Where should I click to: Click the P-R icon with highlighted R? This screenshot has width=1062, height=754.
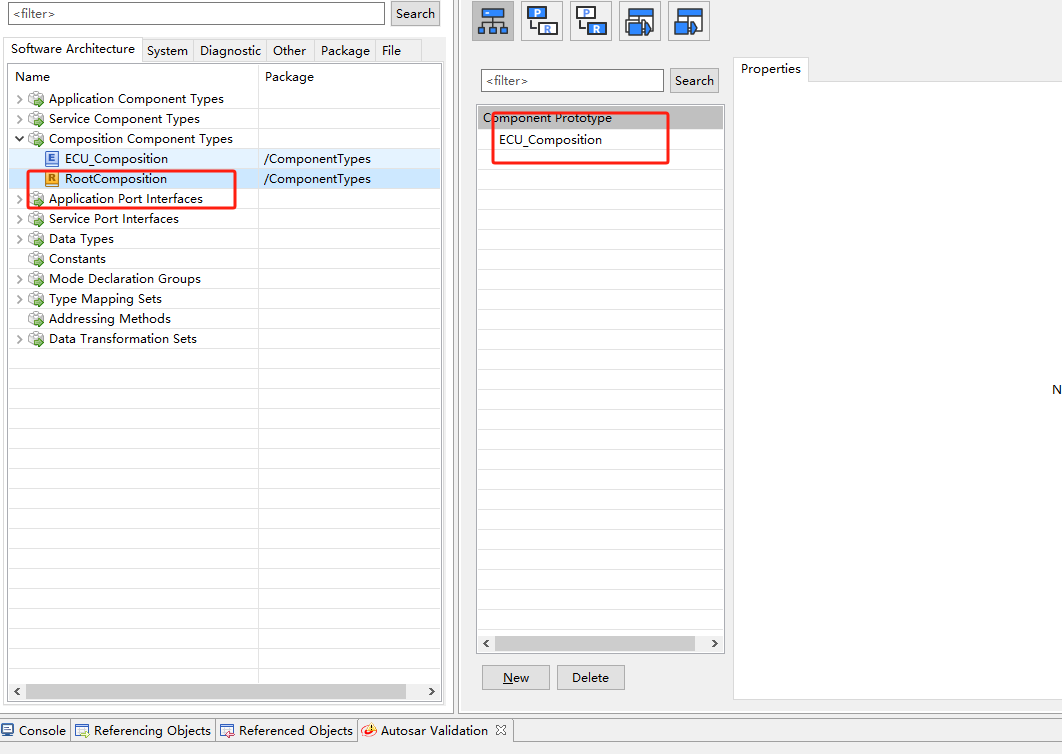coord(591,21)
